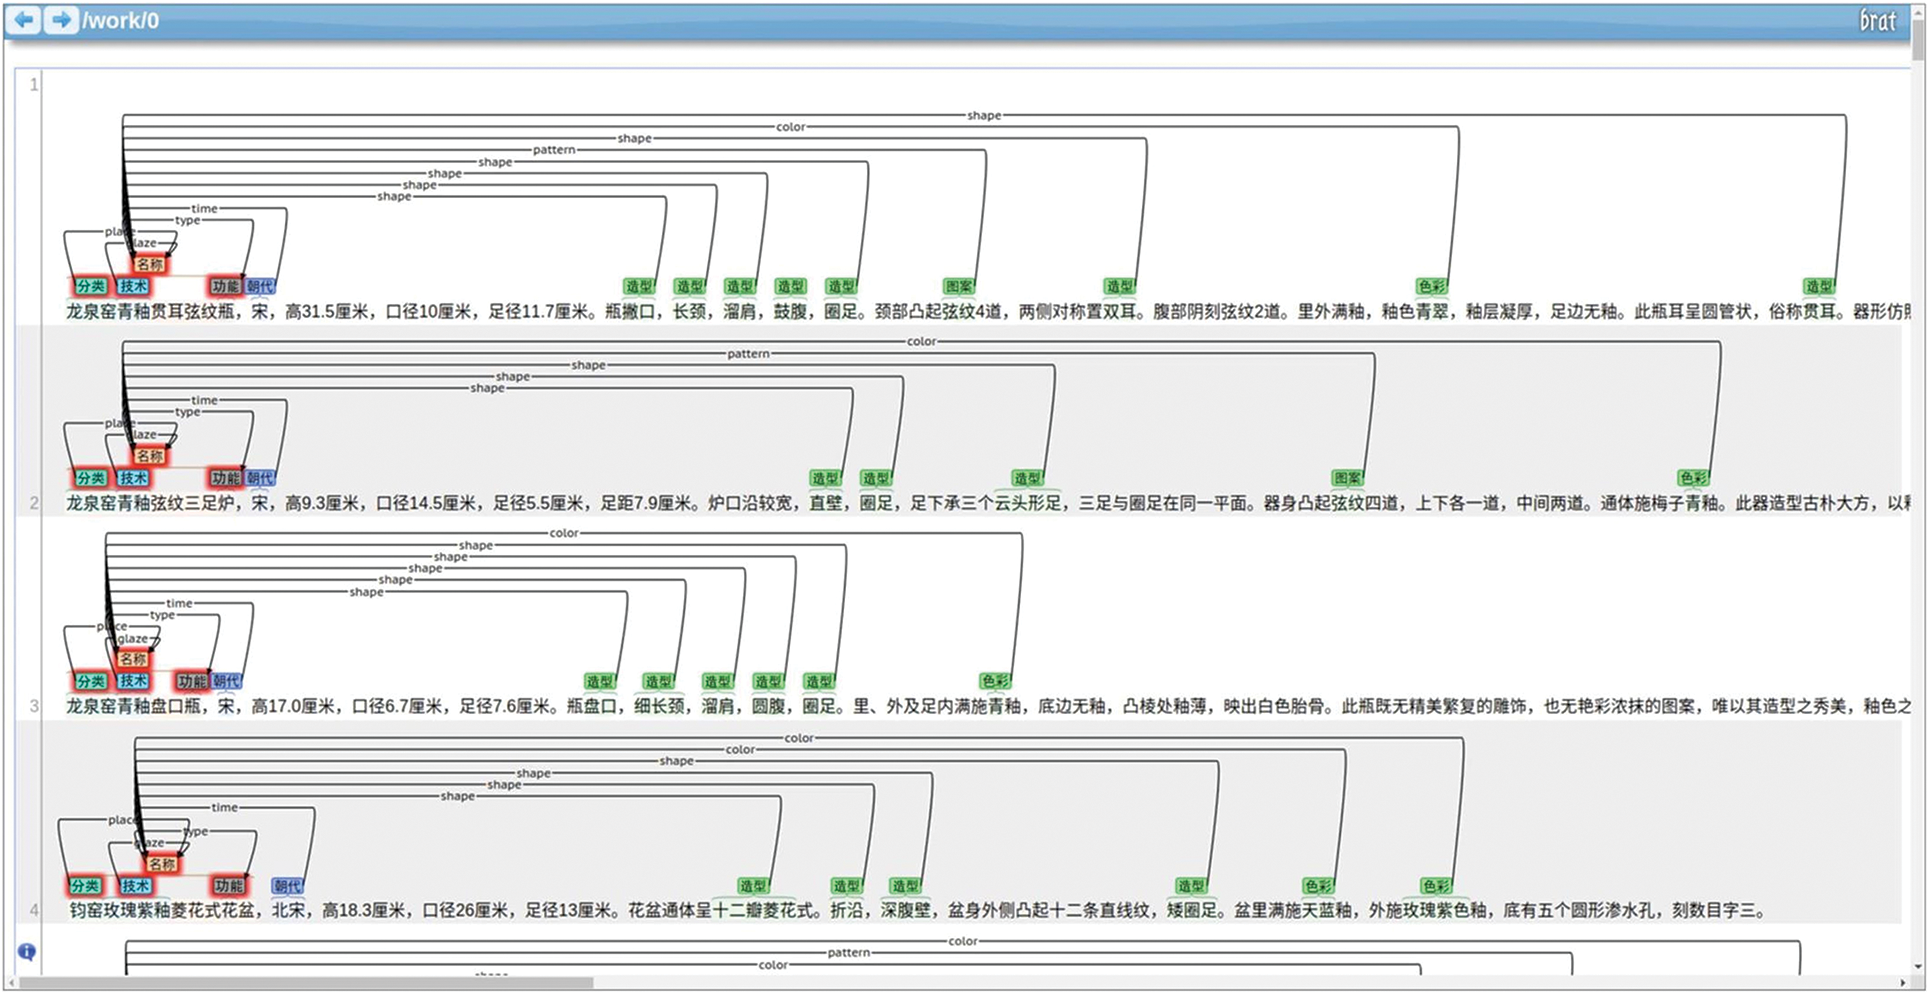Screen dimensions: 1930x995
Task: Select the 技术 tag in sentence 2
Action: coord(133,479)
